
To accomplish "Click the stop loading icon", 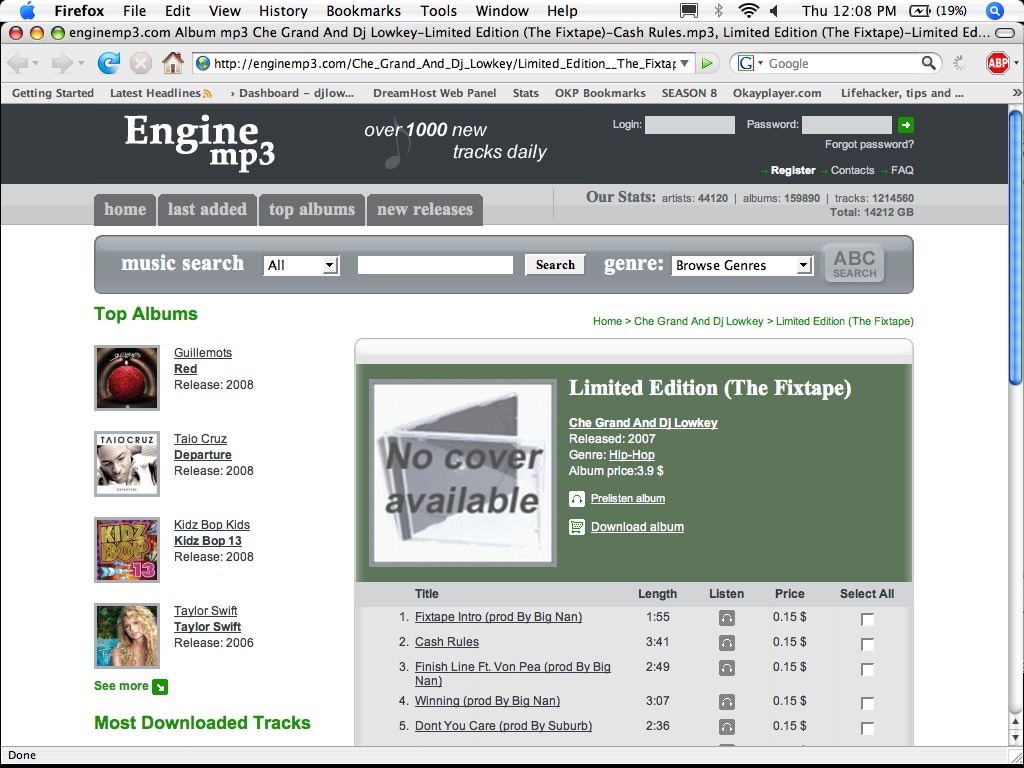I will (140, 63).
